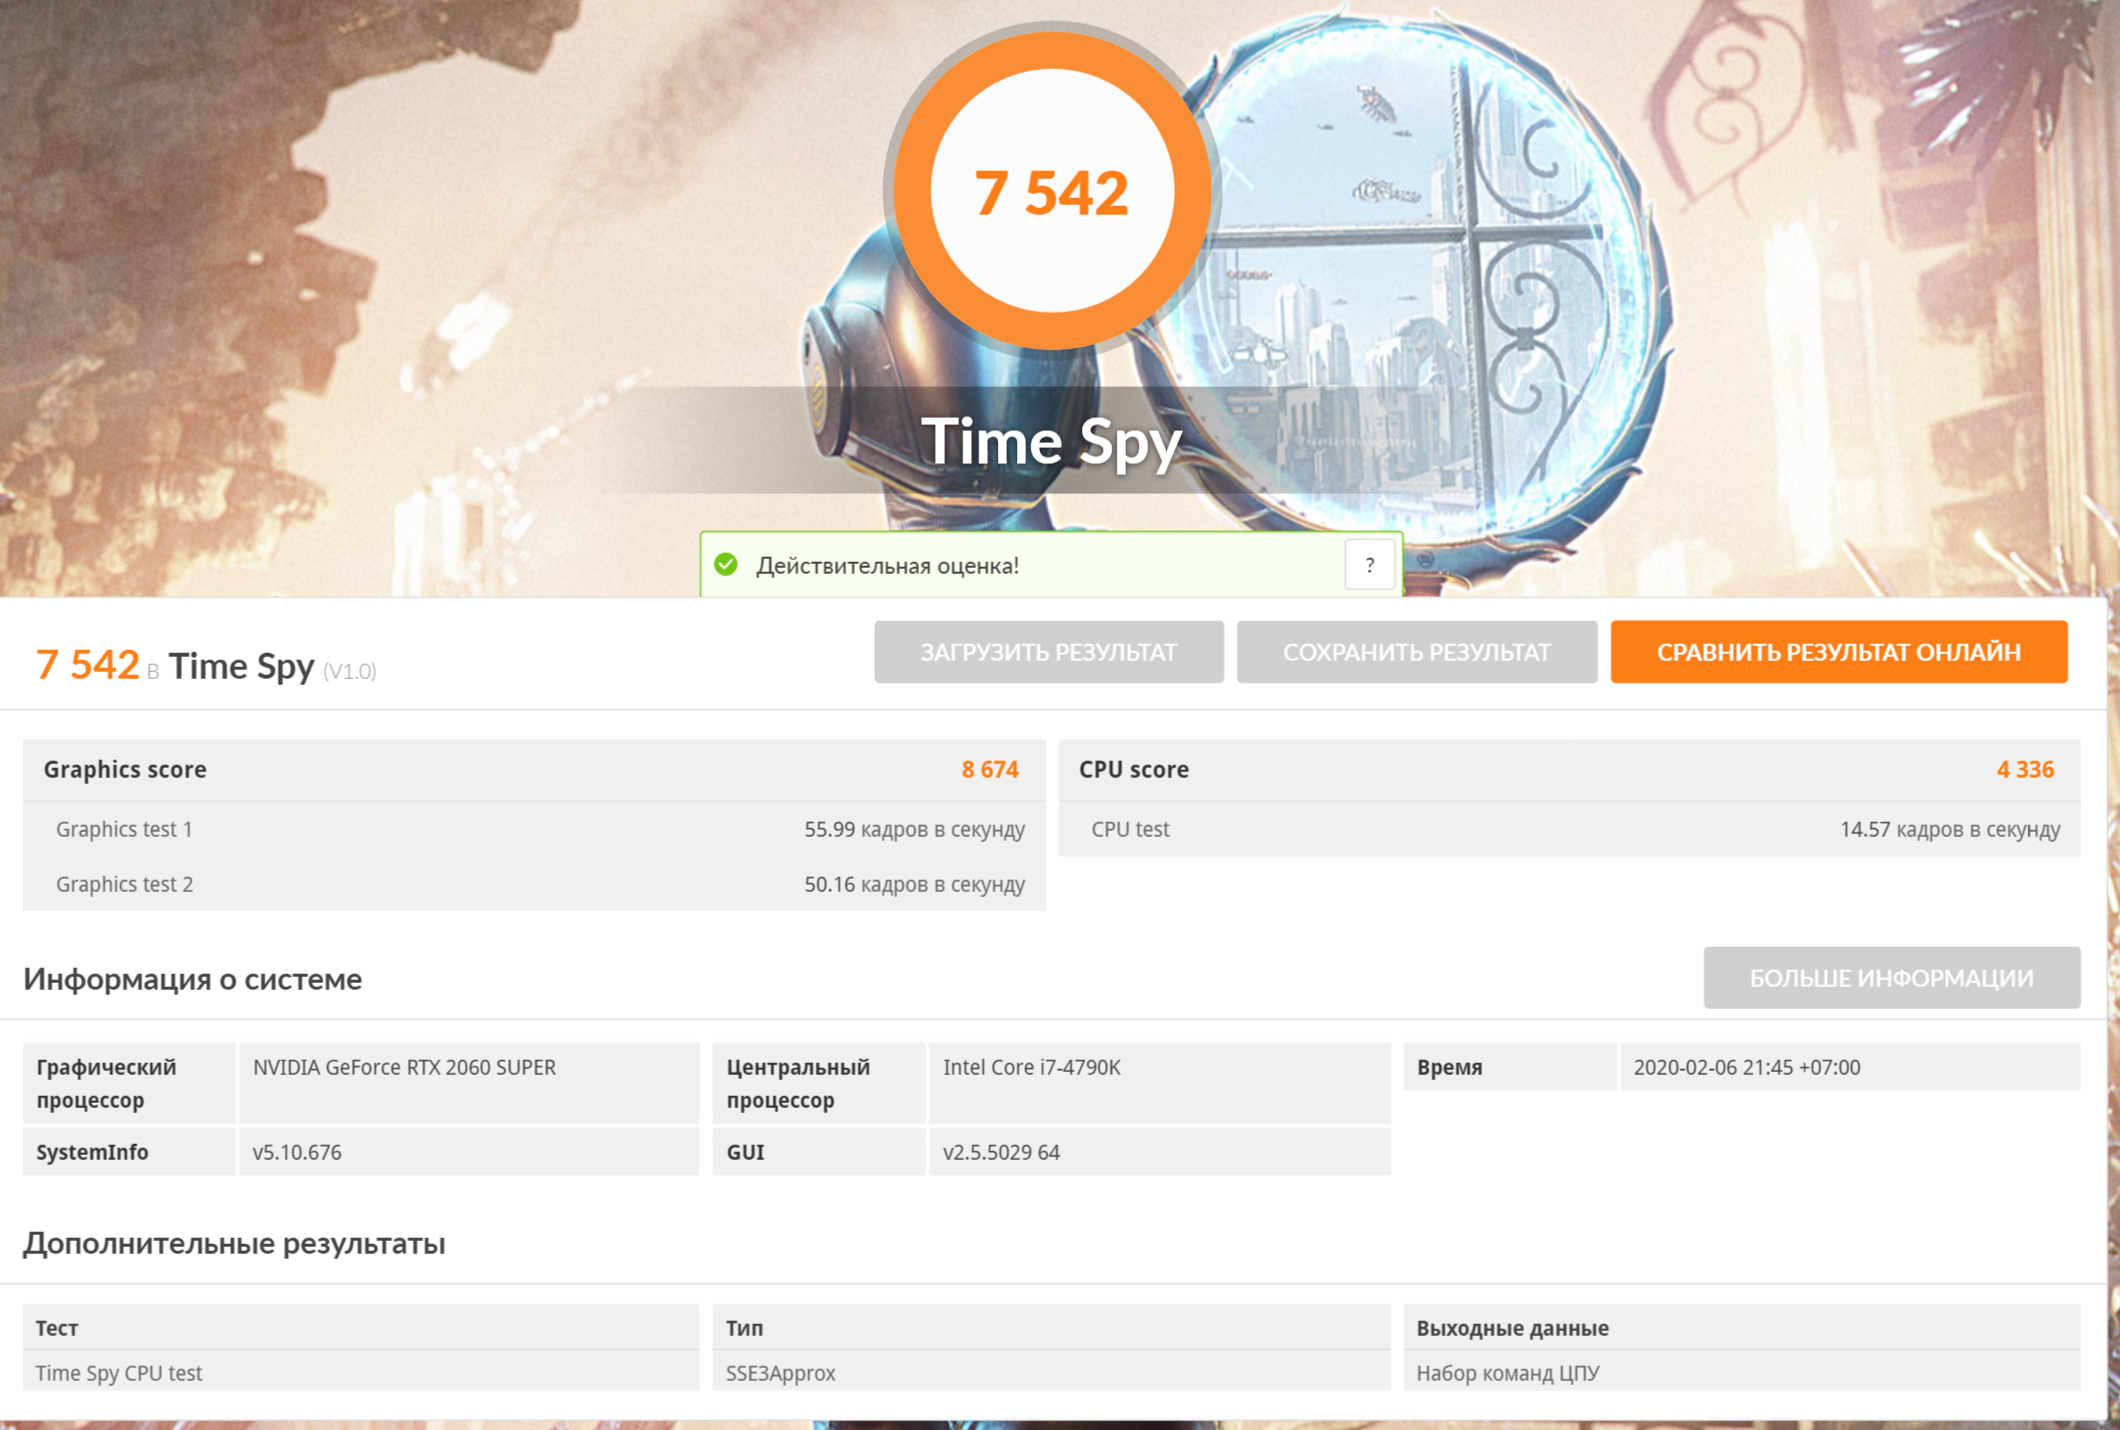Select the CPU test row label
The width and height of the screenshot is (2120, 1430).
coord(1130,829)
